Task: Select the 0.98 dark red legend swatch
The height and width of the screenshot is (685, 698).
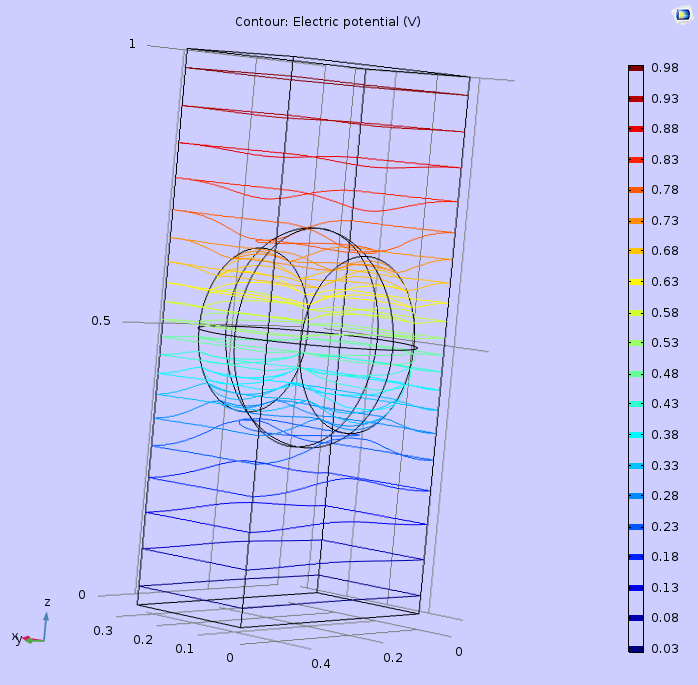Action: [x=636, y=68]
